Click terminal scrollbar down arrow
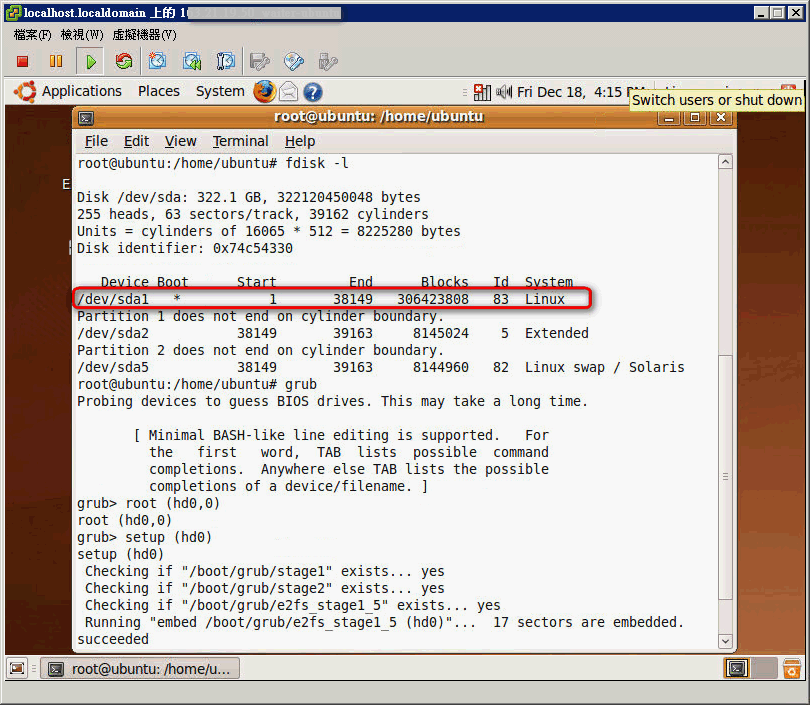Image resolution: width=810 pixels, height=705 pixels. coord(725,641)
